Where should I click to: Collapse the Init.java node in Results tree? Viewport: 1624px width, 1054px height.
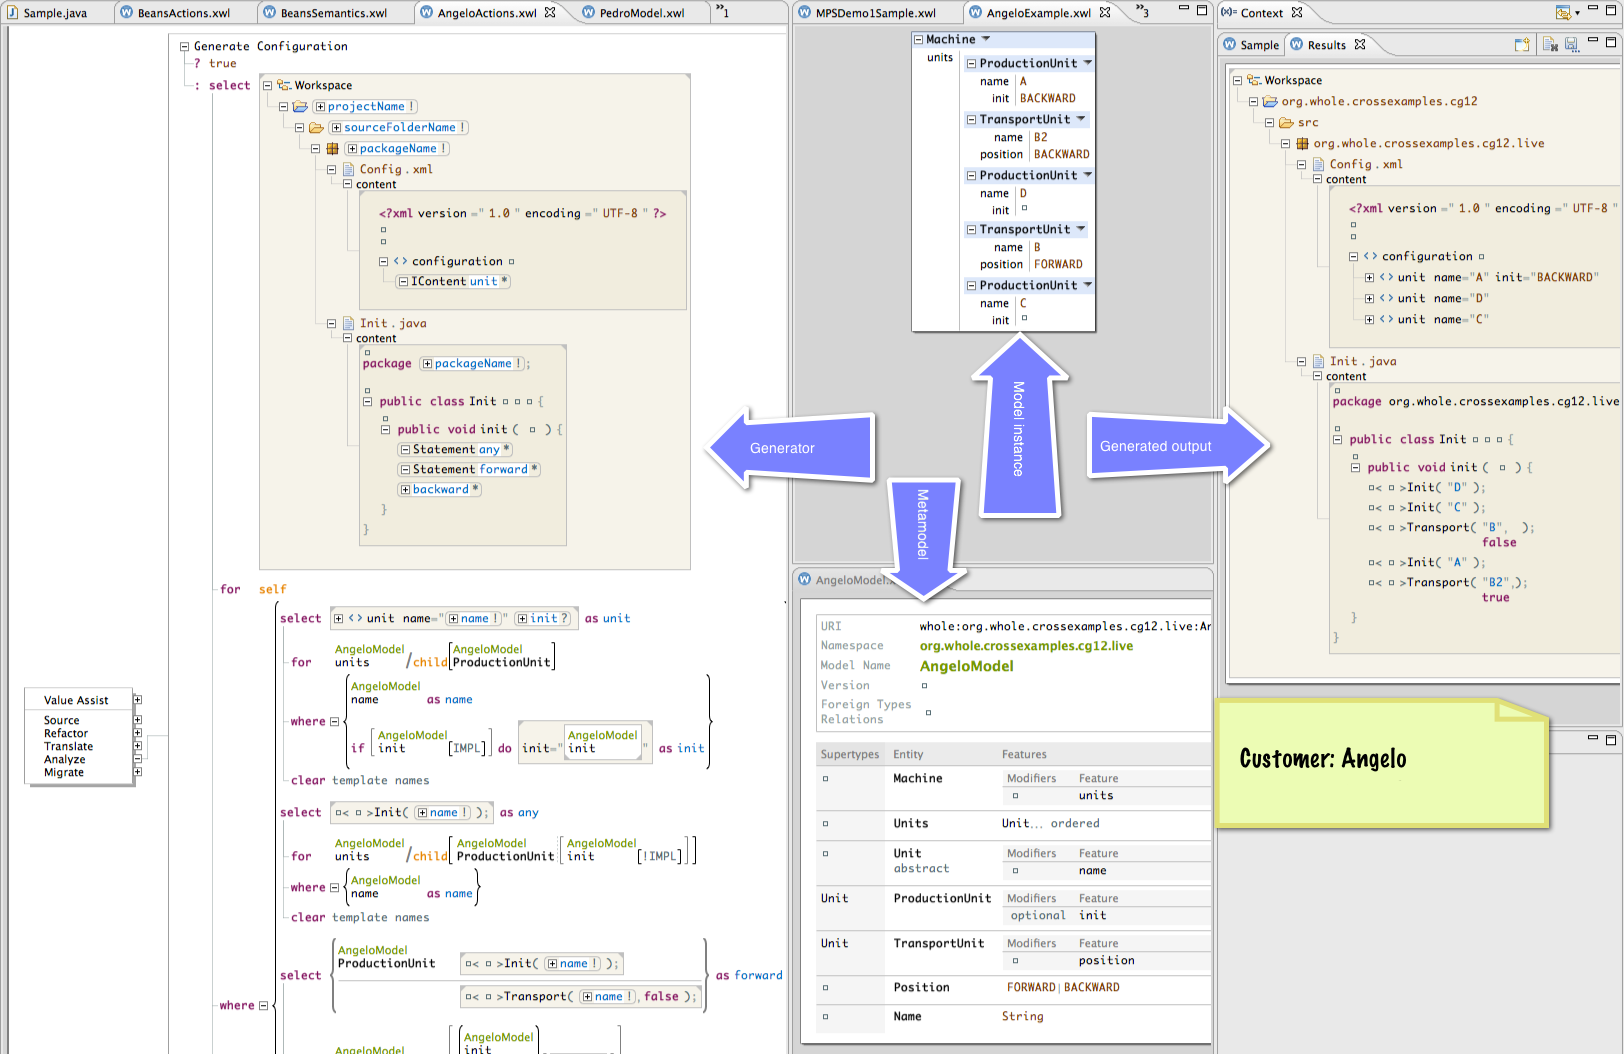(1302, 361)
